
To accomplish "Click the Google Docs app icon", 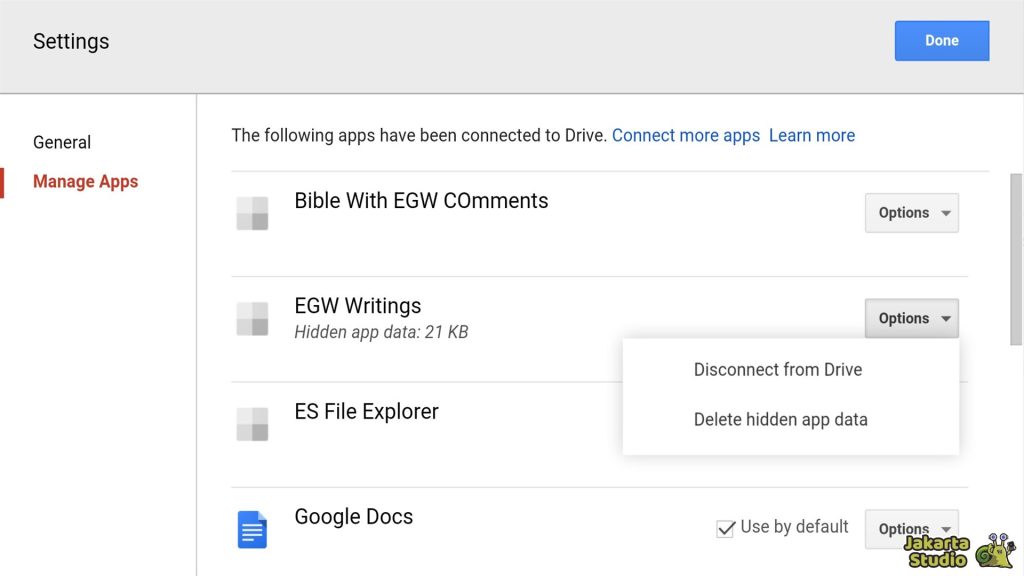I will pyautogui.click(x=252, y=529).
